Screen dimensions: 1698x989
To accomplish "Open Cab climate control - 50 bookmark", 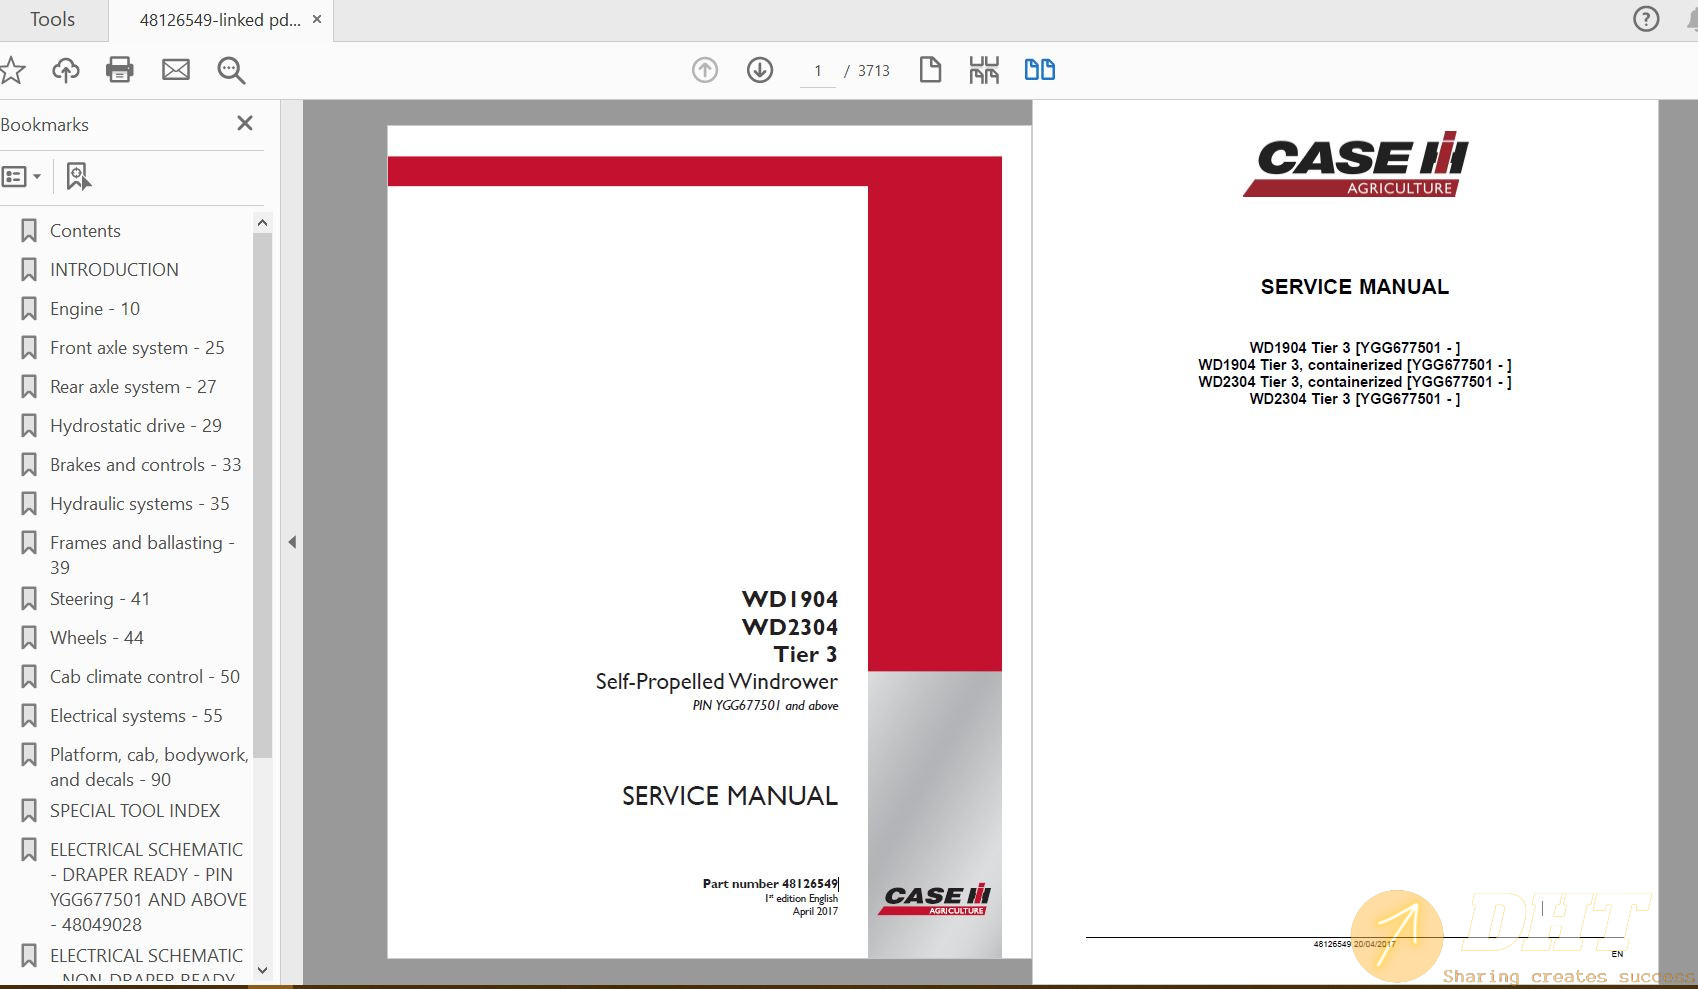I will pyautogui.click(x=145, y=677).
